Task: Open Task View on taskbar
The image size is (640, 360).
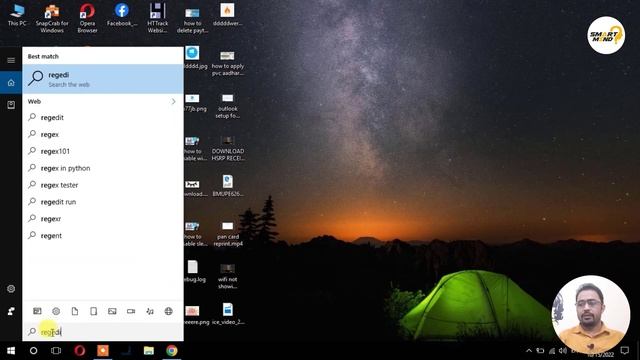Action: (x=56, y=351)
